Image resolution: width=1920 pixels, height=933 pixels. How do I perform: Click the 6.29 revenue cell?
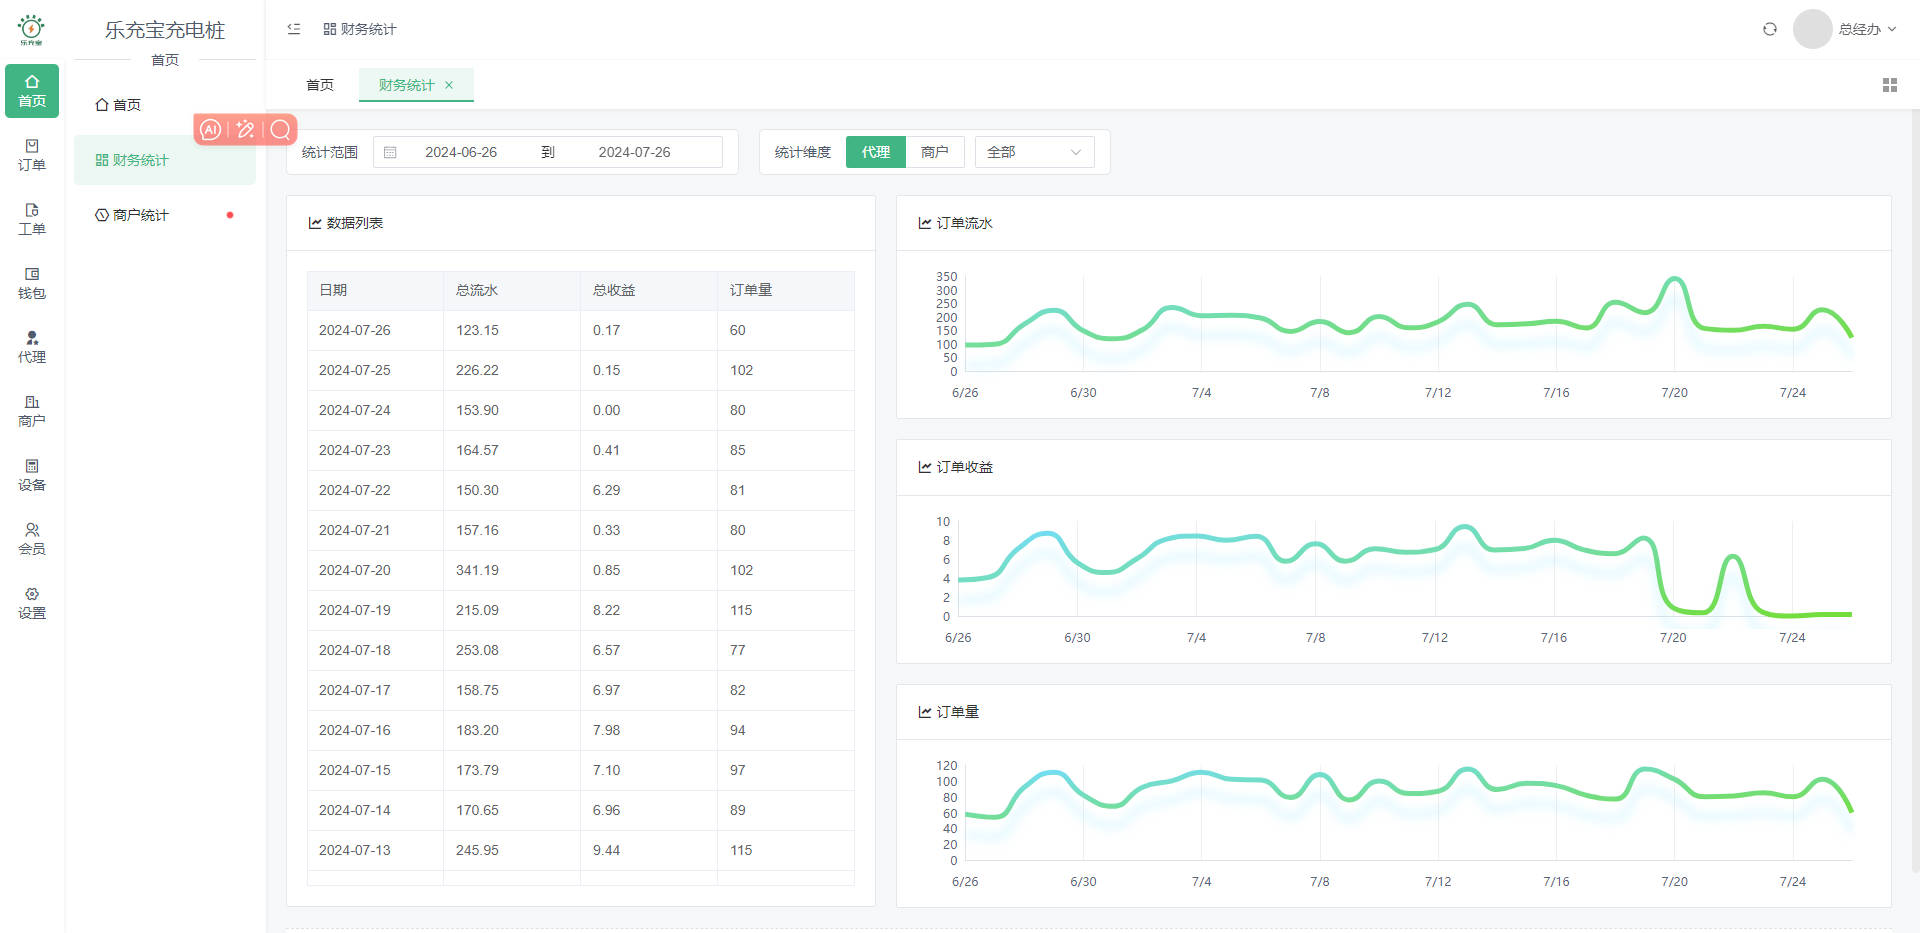(x=649, y=490)
